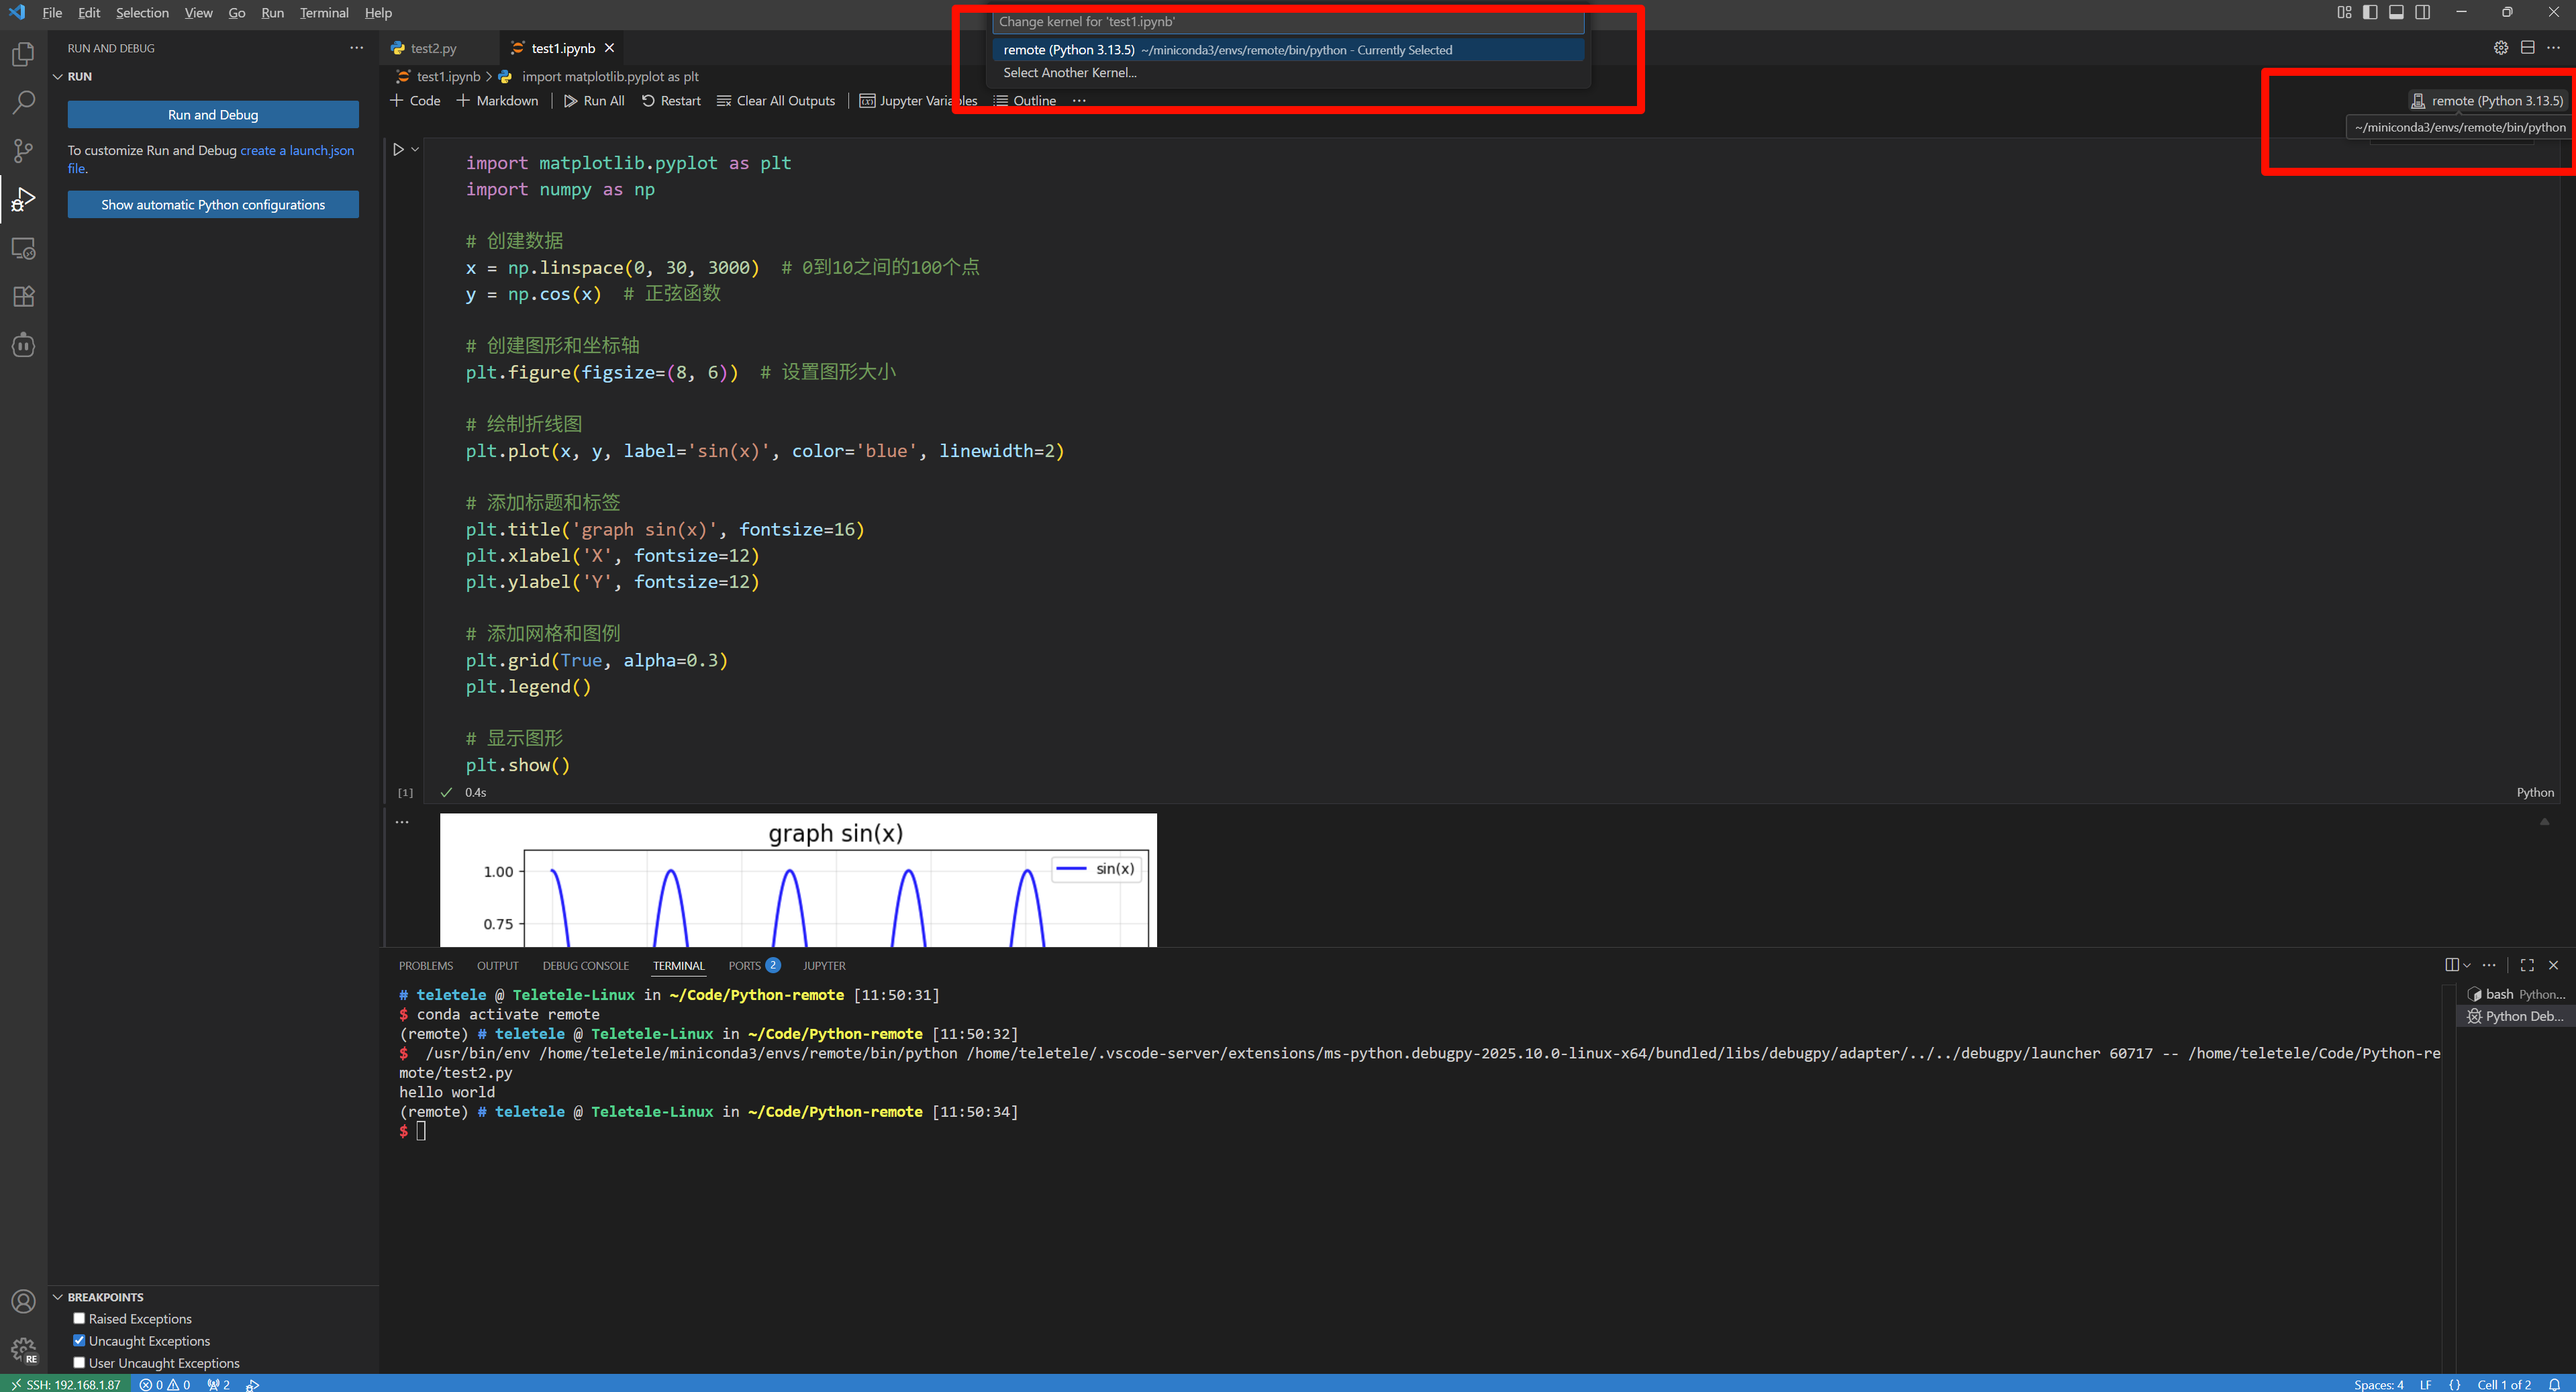The width and height of the screenshot is (2576, 1392).
Task: Open Jupyter Variables panel
Action: (918, 101)
